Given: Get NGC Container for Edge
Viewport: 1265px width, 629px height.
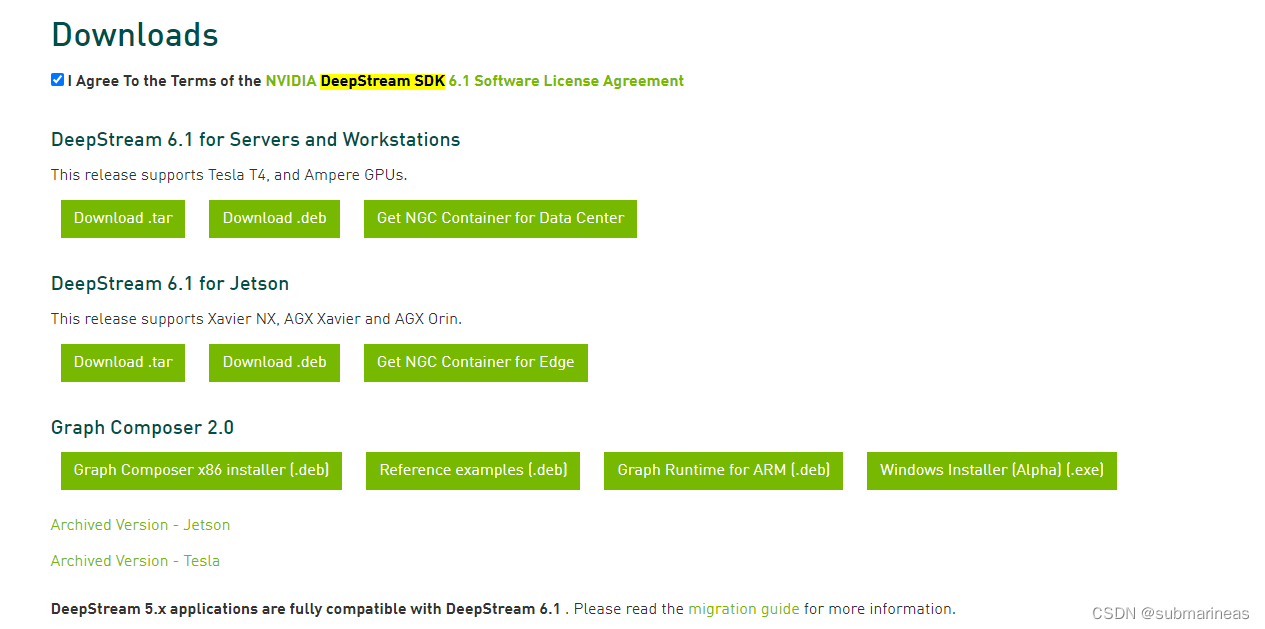Looking at the screenshot, I should 476,362.
